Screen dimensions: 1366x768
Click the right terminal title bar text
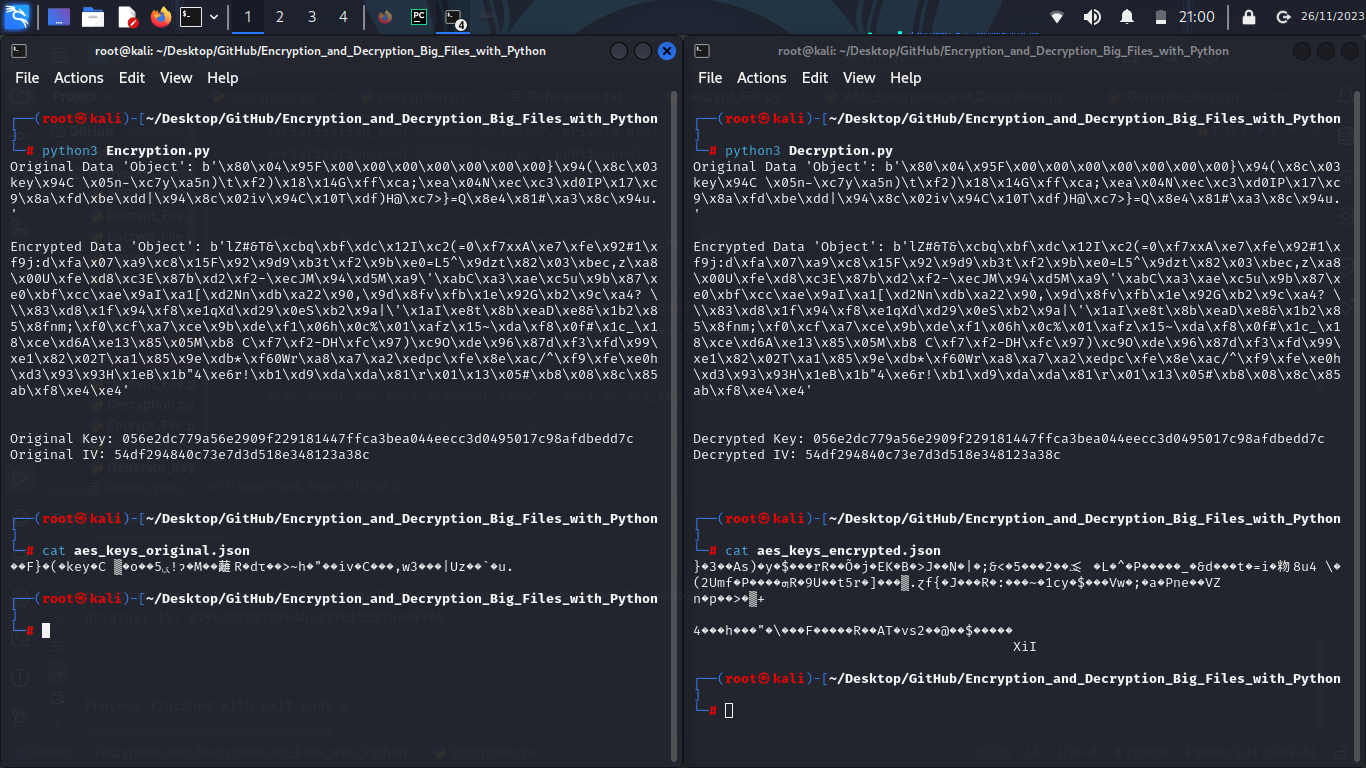1003,51
